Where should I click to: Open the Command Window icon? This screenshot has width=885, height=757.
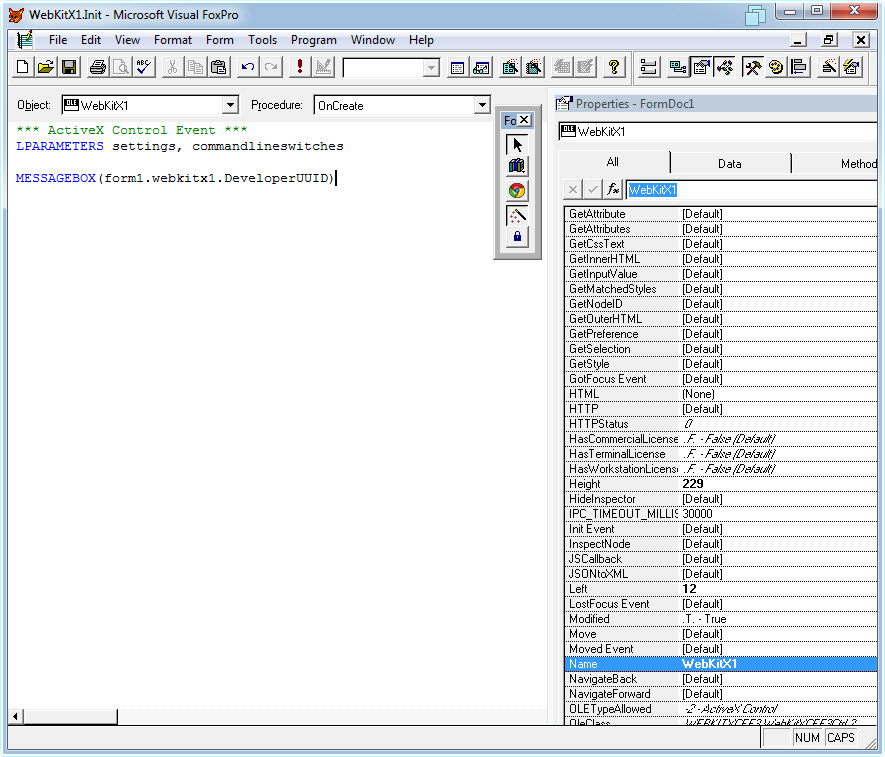[458, 67]
